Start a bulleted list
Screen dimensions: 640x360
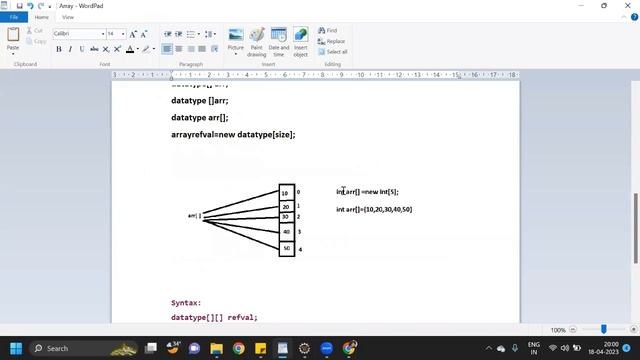click(x=191, y=34)
